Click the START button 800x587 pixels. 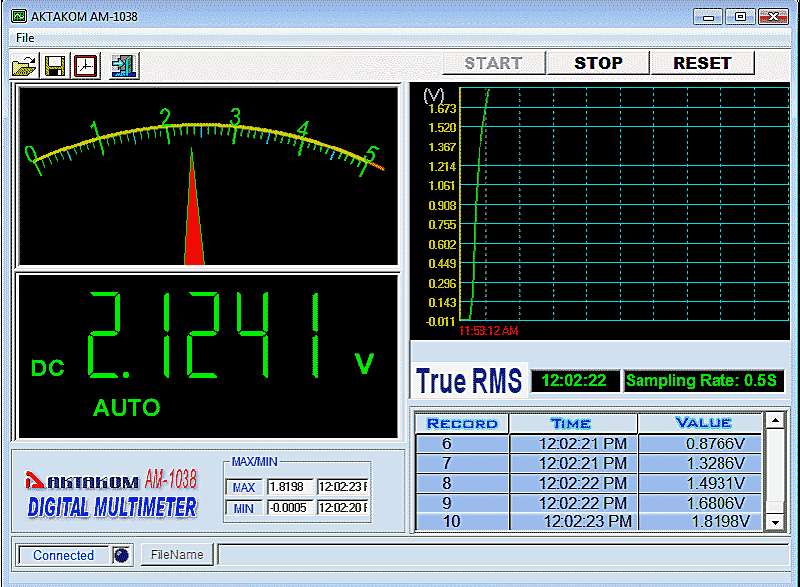pos(493,63)
